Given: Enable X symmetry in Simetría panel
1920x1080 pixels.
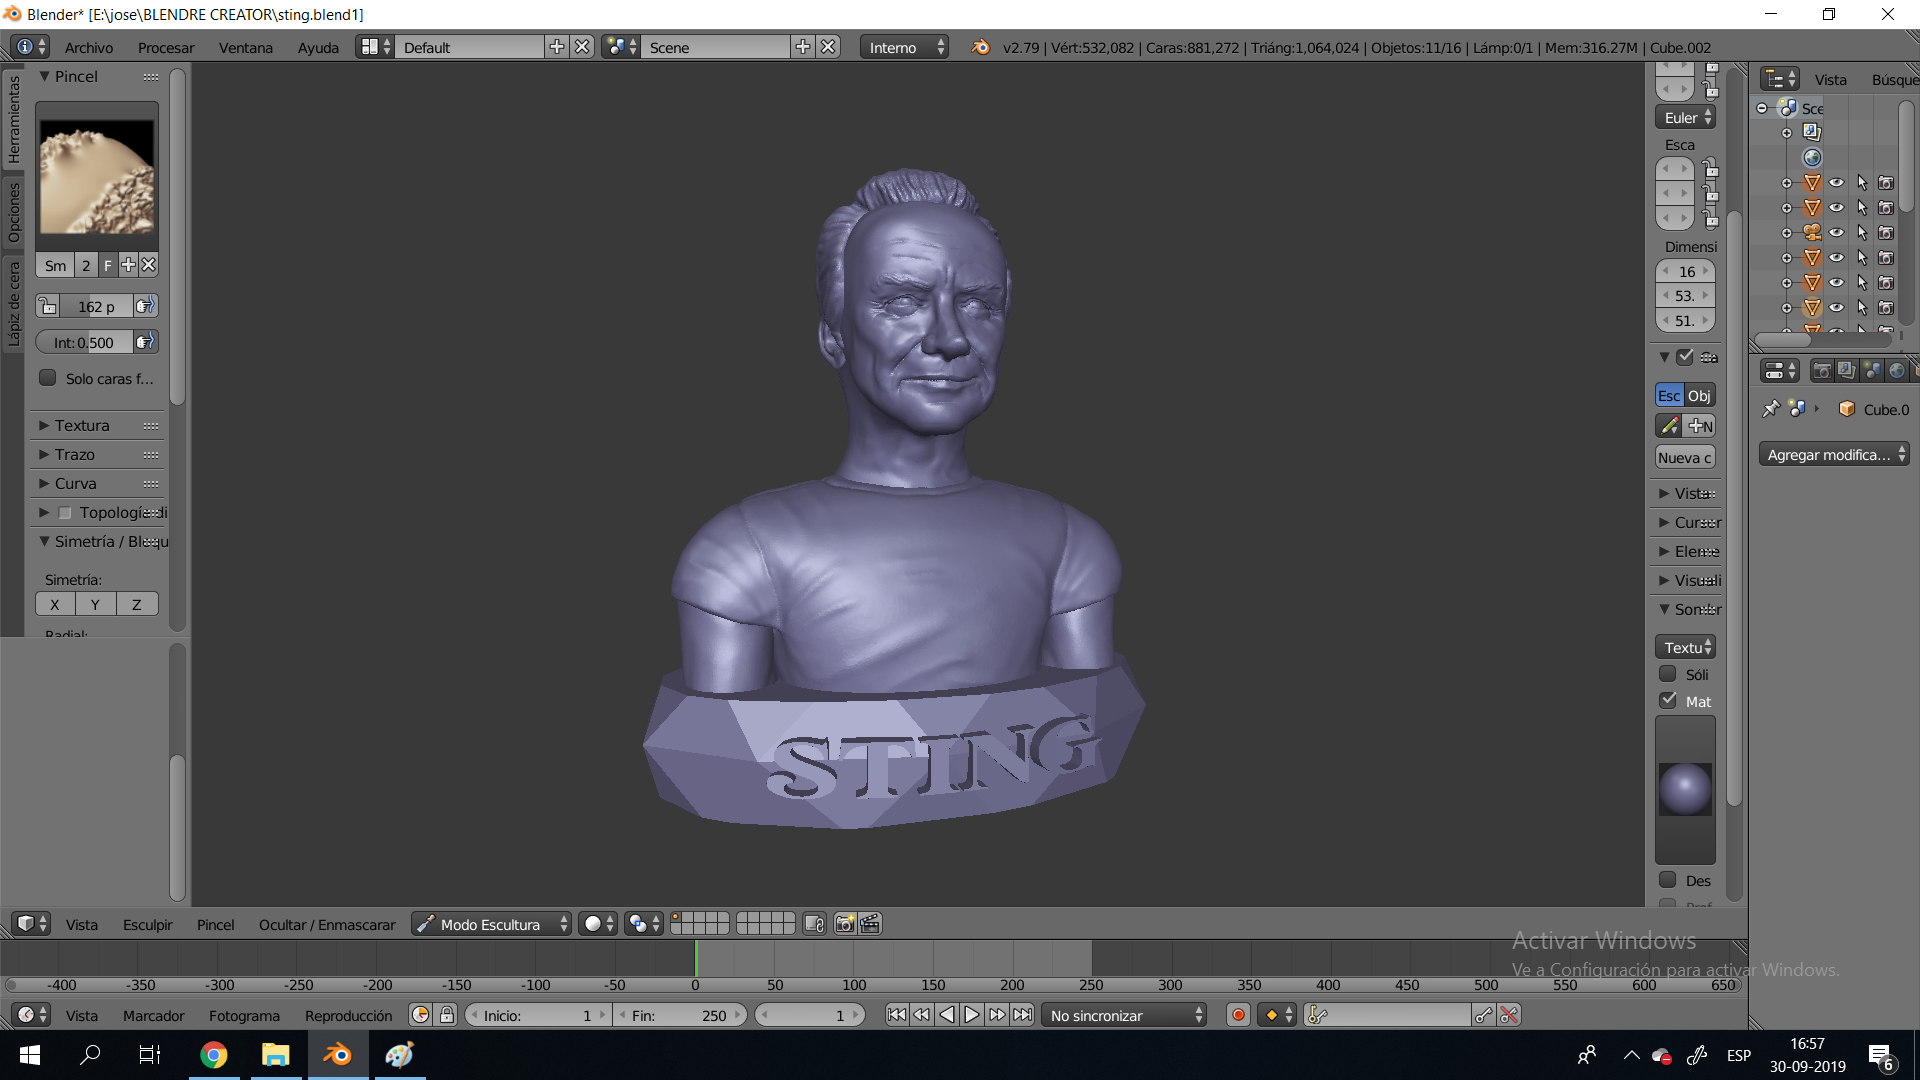Looking at the screenshot, I should coord(55,603).
